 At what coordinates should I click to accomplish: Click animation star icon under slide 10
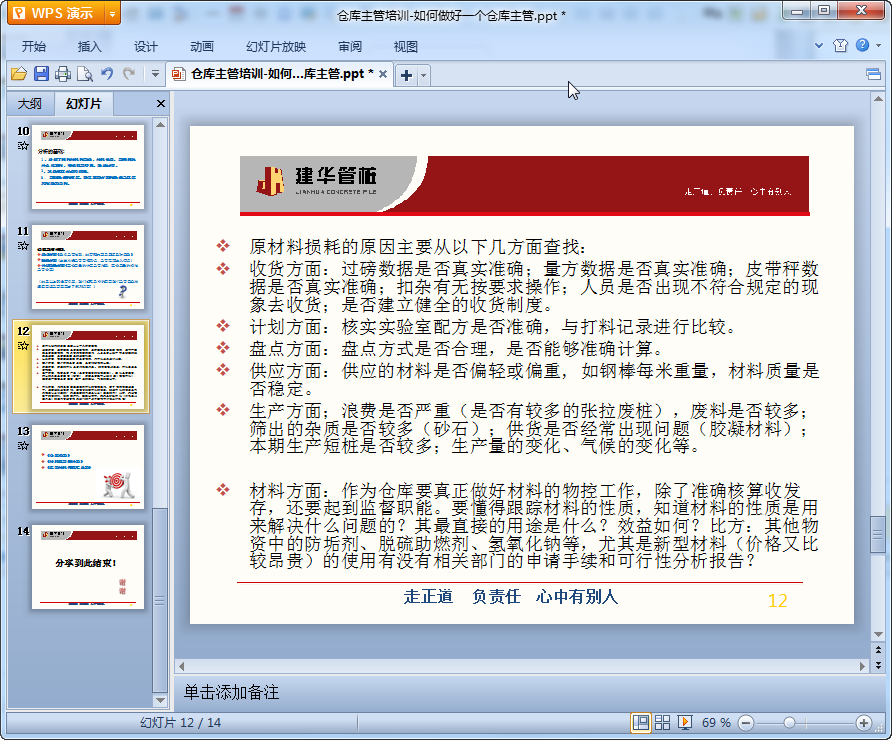(23, 146)
